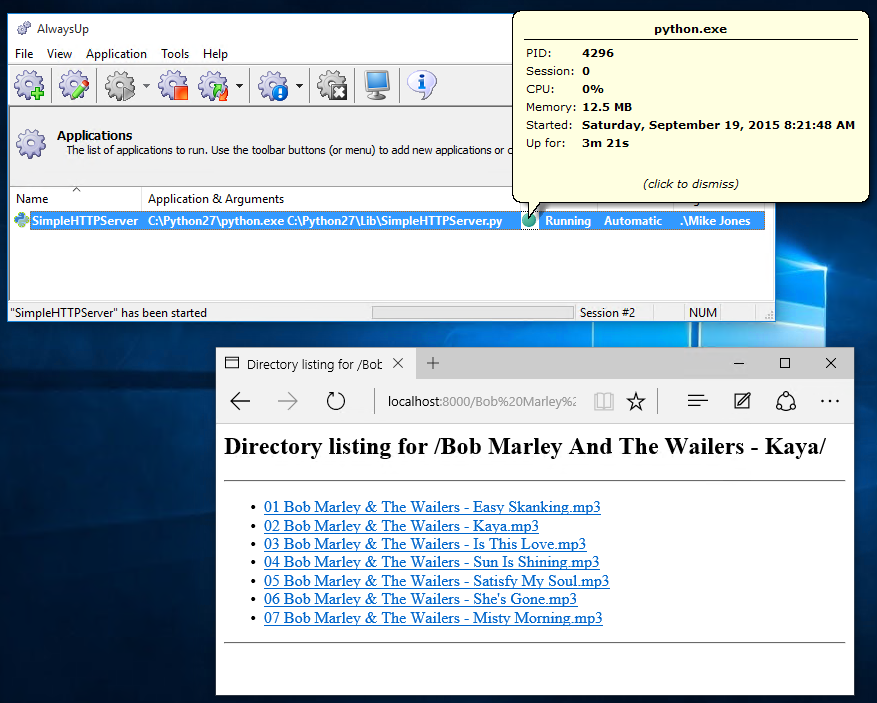Image resolution: width=877 pixels, height=703 pixels.
Task: Click the status bar progress bar
Action: pos(473,313)
